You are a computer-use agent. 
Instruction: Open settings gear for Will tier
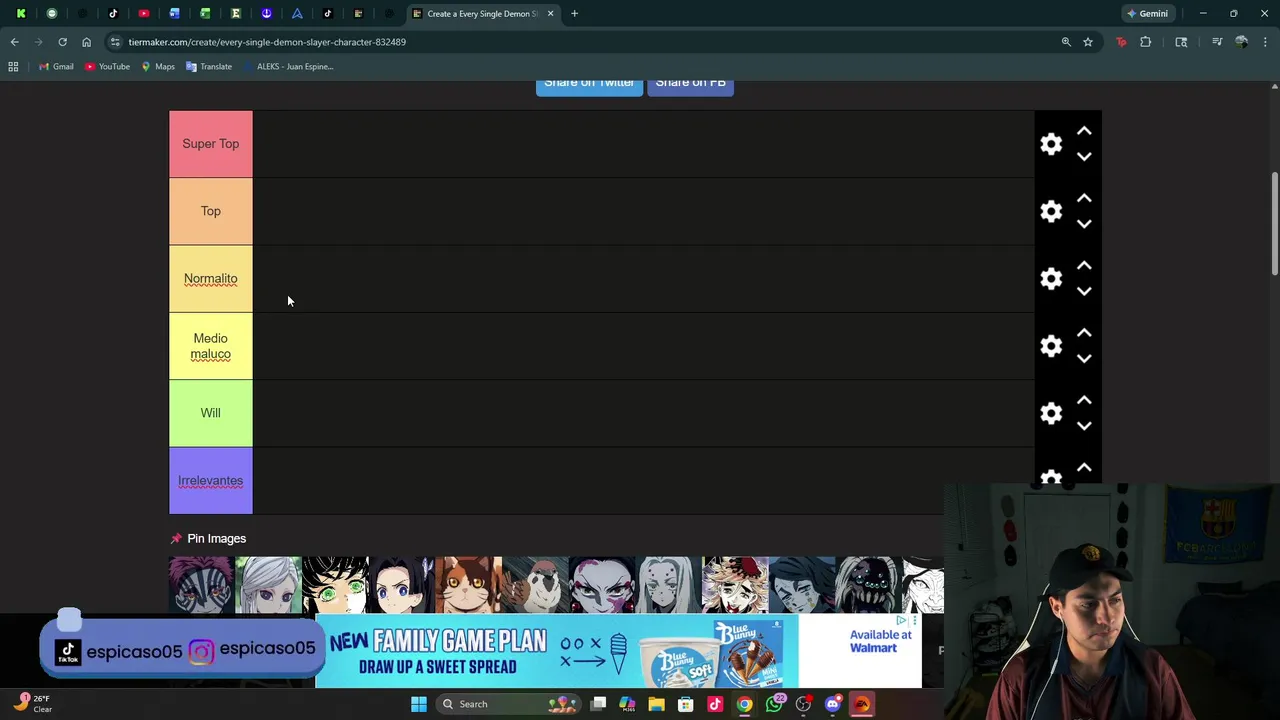click(x=1051, y=413)
